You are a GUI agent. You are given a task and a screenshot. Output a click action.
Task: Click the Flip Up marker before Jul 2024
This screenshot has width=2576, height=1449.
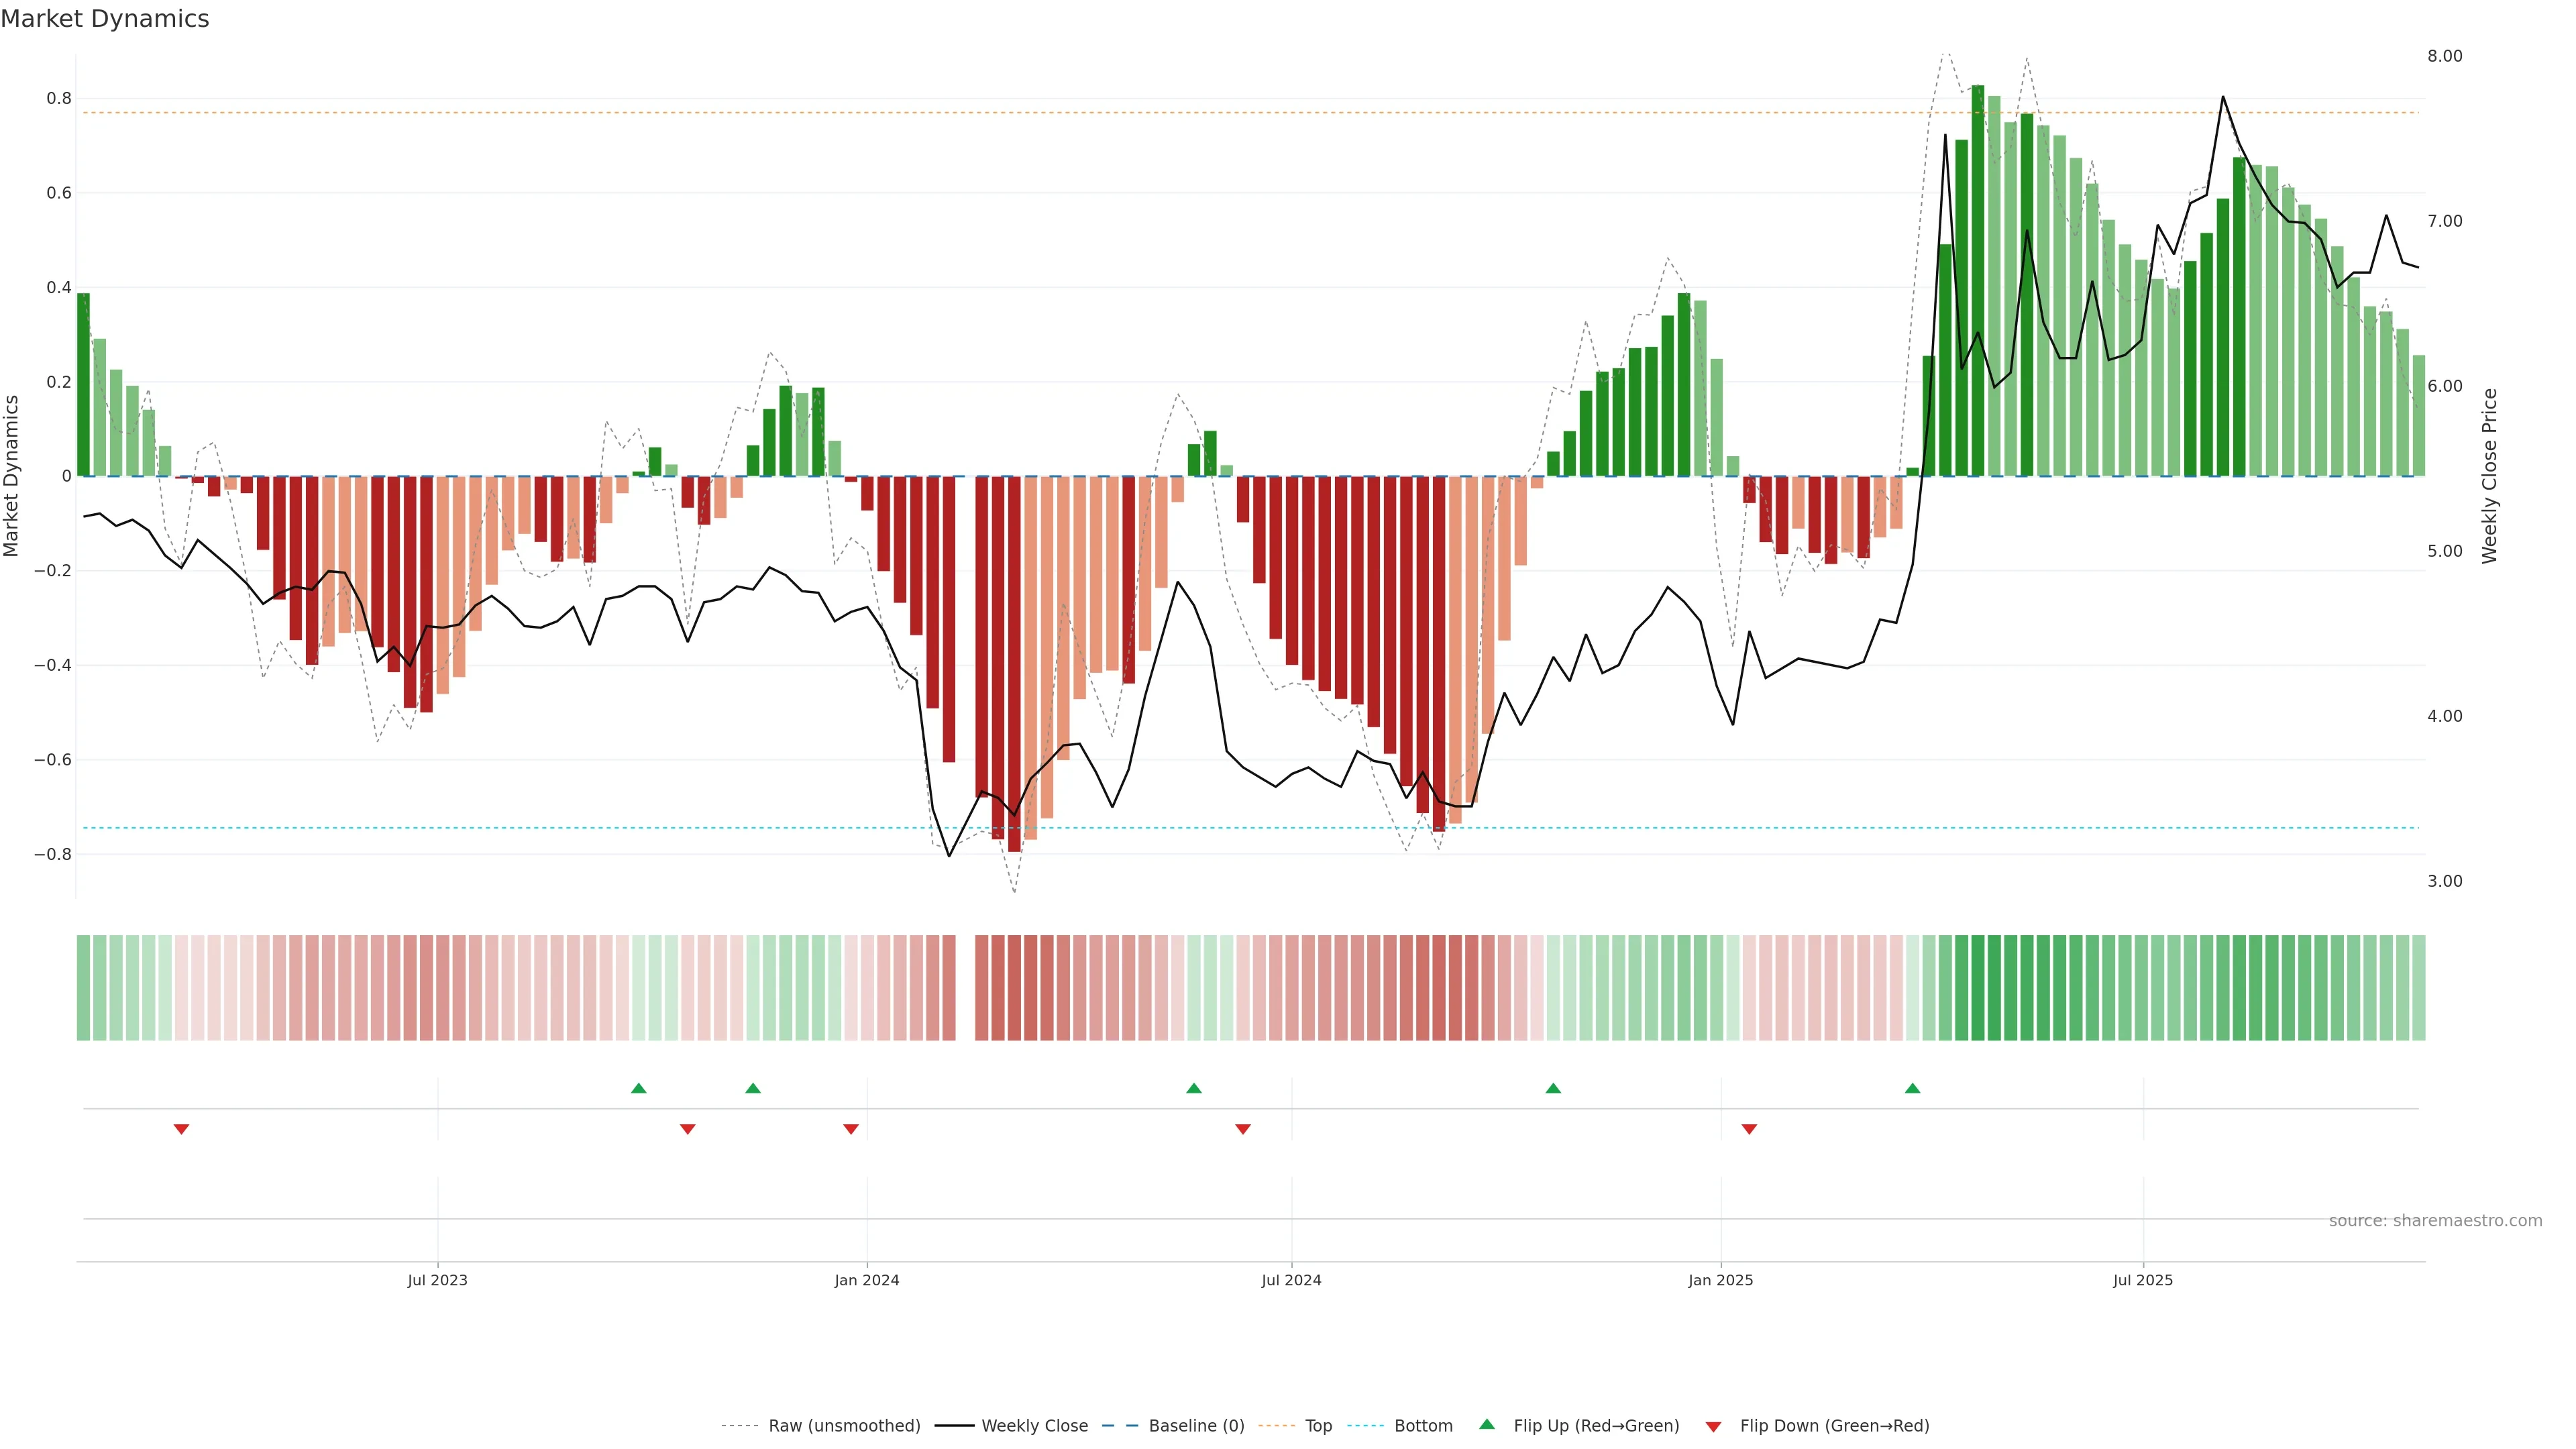coord(1193,1088)
